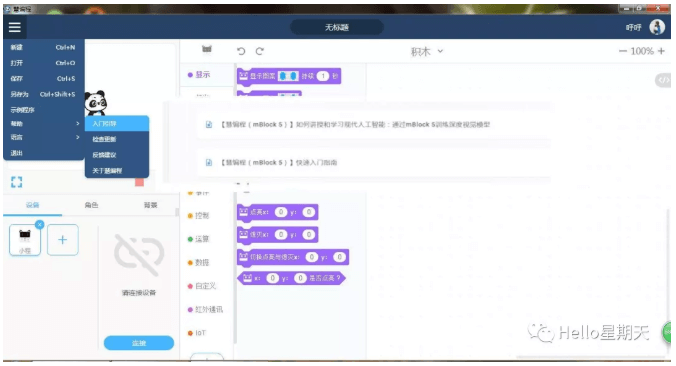This screenshot has height=366, width=676.
Task: Click the plus icon to add device
Action: [63, 240]
